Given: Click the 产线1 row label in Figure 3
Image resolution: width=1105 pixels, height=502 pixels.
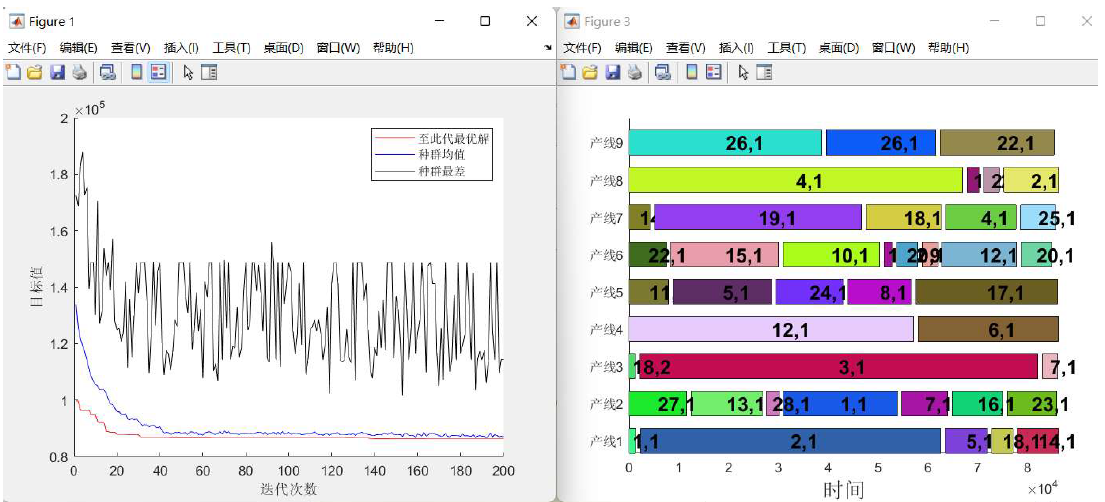Looking at the screenshot, I should click(606, 441).
